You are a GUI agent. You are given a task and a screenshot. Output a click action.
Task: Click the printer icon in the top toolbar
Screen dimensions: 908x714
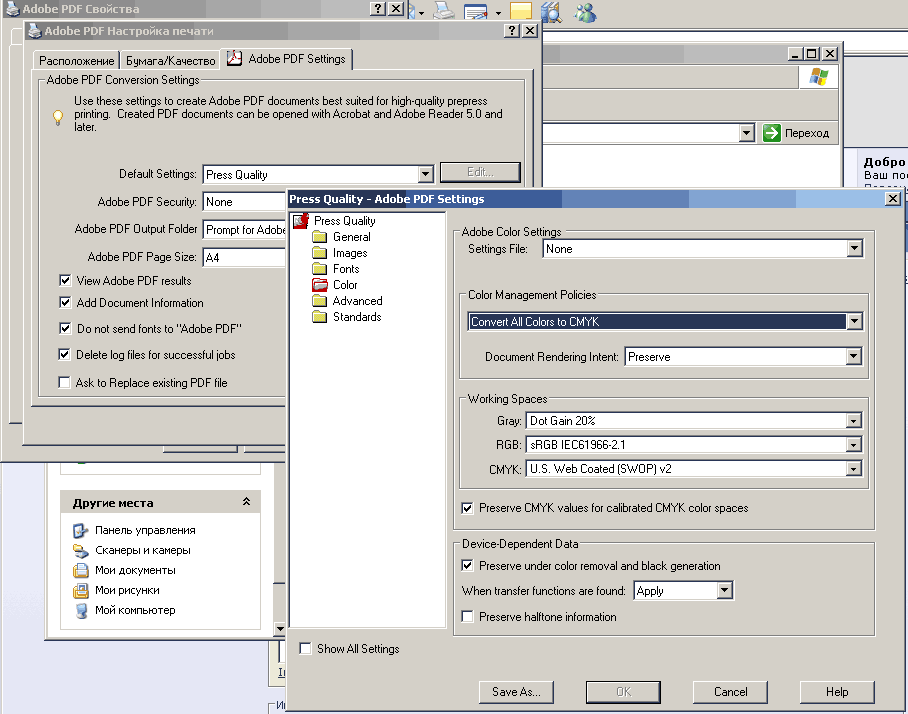tap(444, 11)
